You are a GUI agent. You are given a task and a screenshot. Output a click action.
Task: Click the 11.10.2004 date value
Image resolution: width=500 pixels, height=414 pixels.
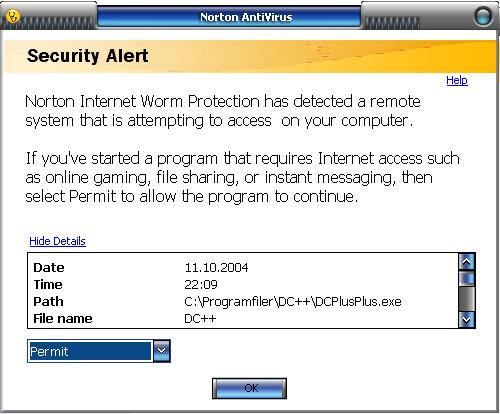tap(216, 268)
